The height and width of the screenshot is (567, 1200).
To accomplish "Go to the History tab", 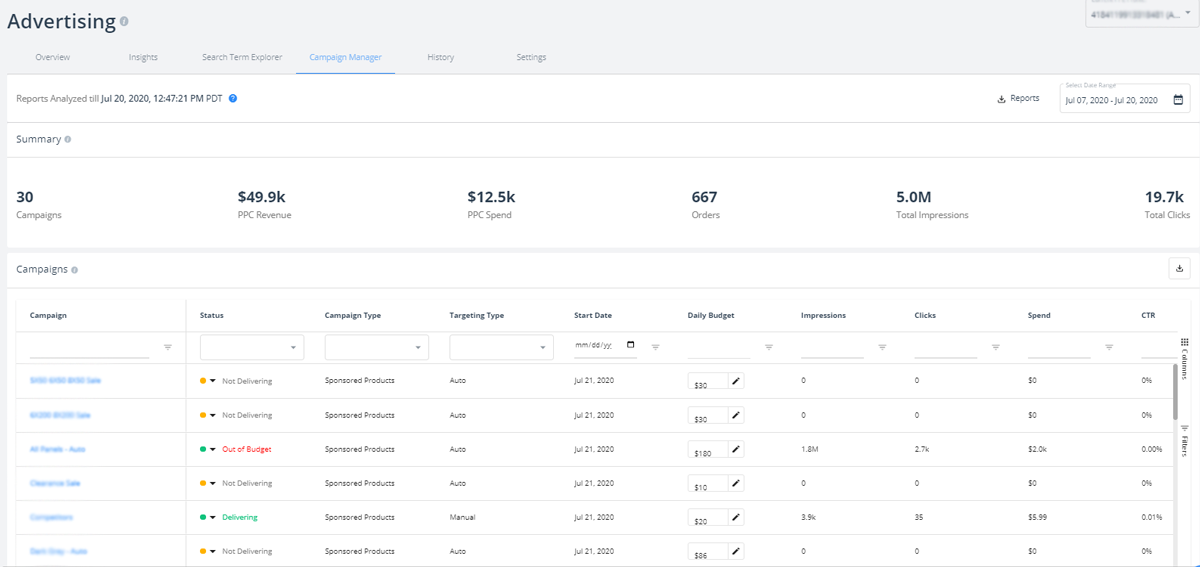I will point(440,58).
